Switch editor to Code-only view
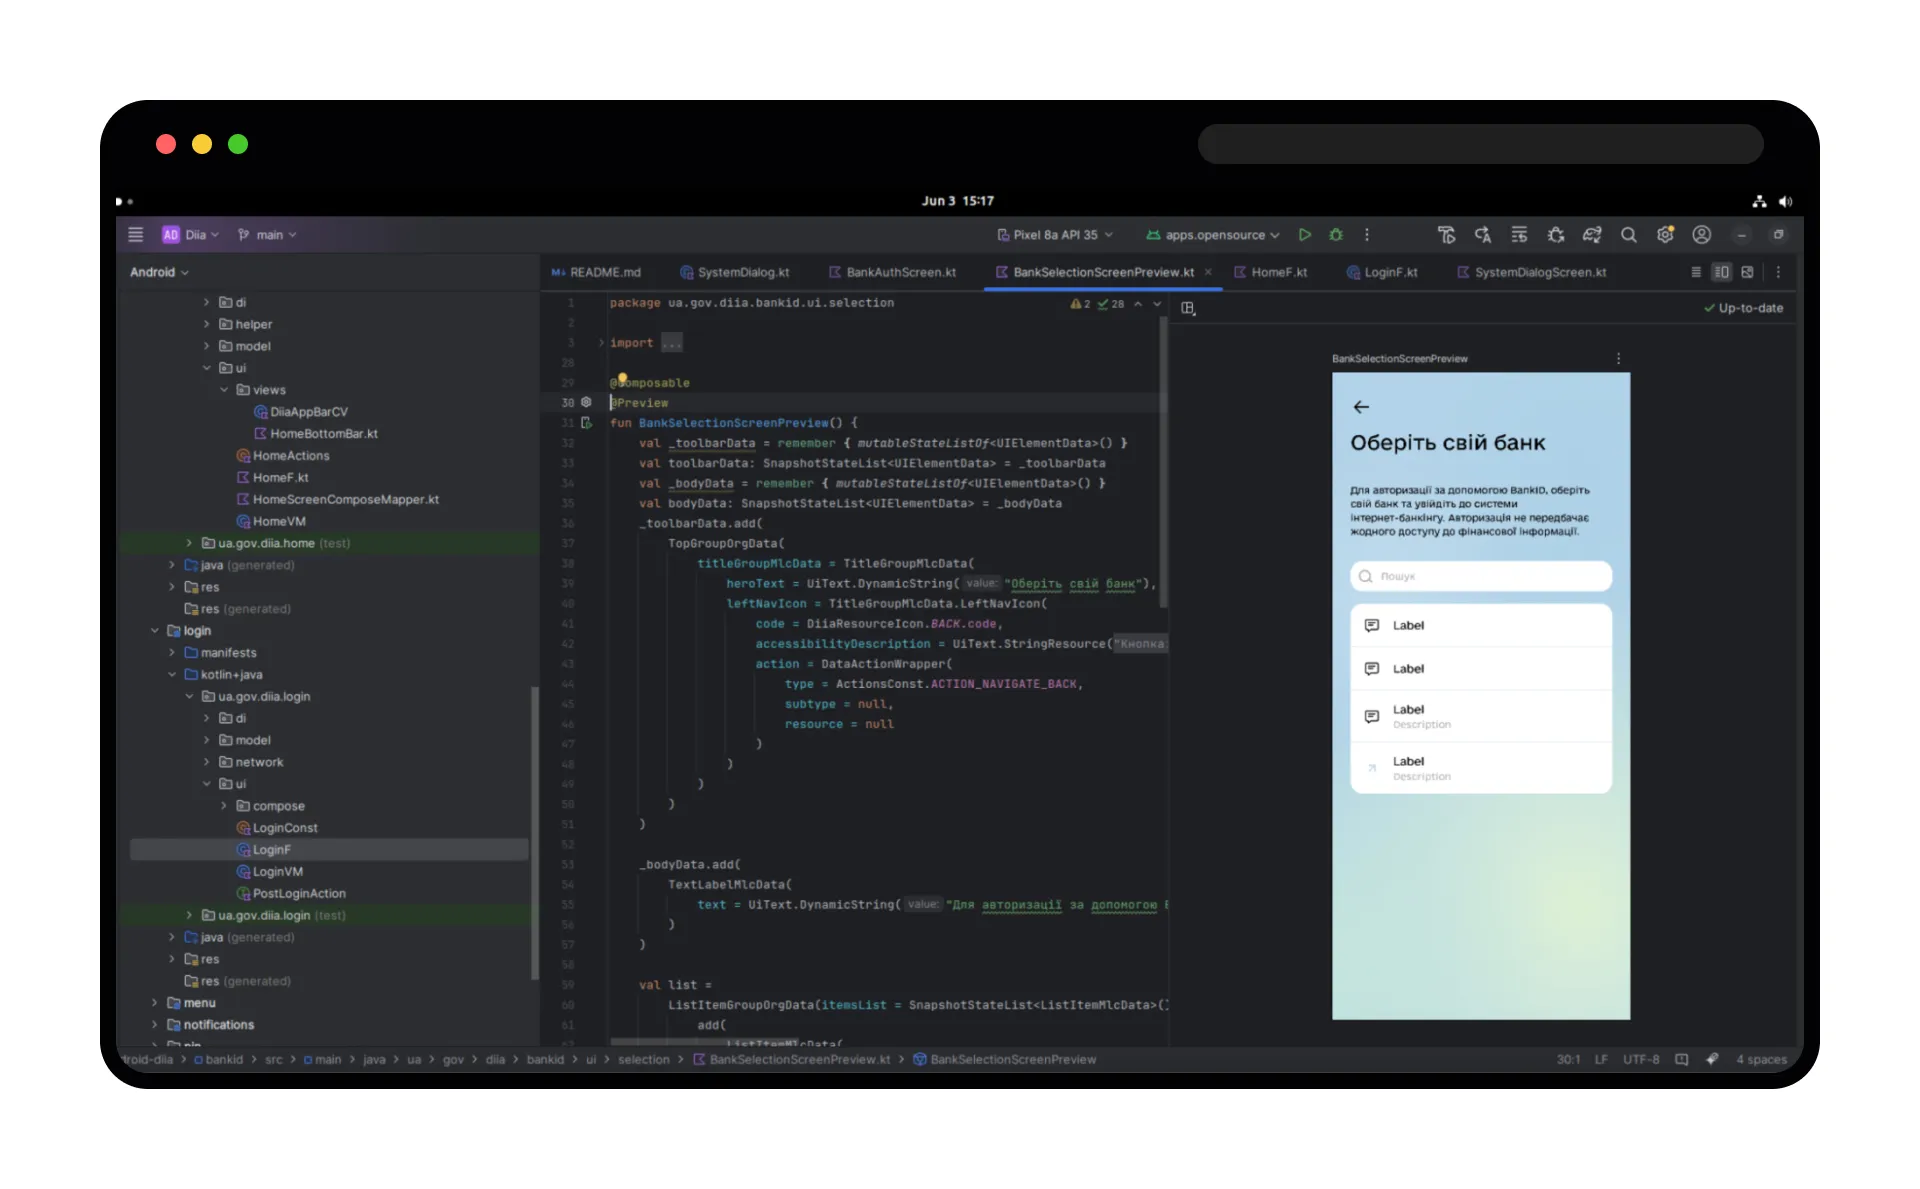Viewport: 1920px width, 1189px height. (x=1696, y=272)
